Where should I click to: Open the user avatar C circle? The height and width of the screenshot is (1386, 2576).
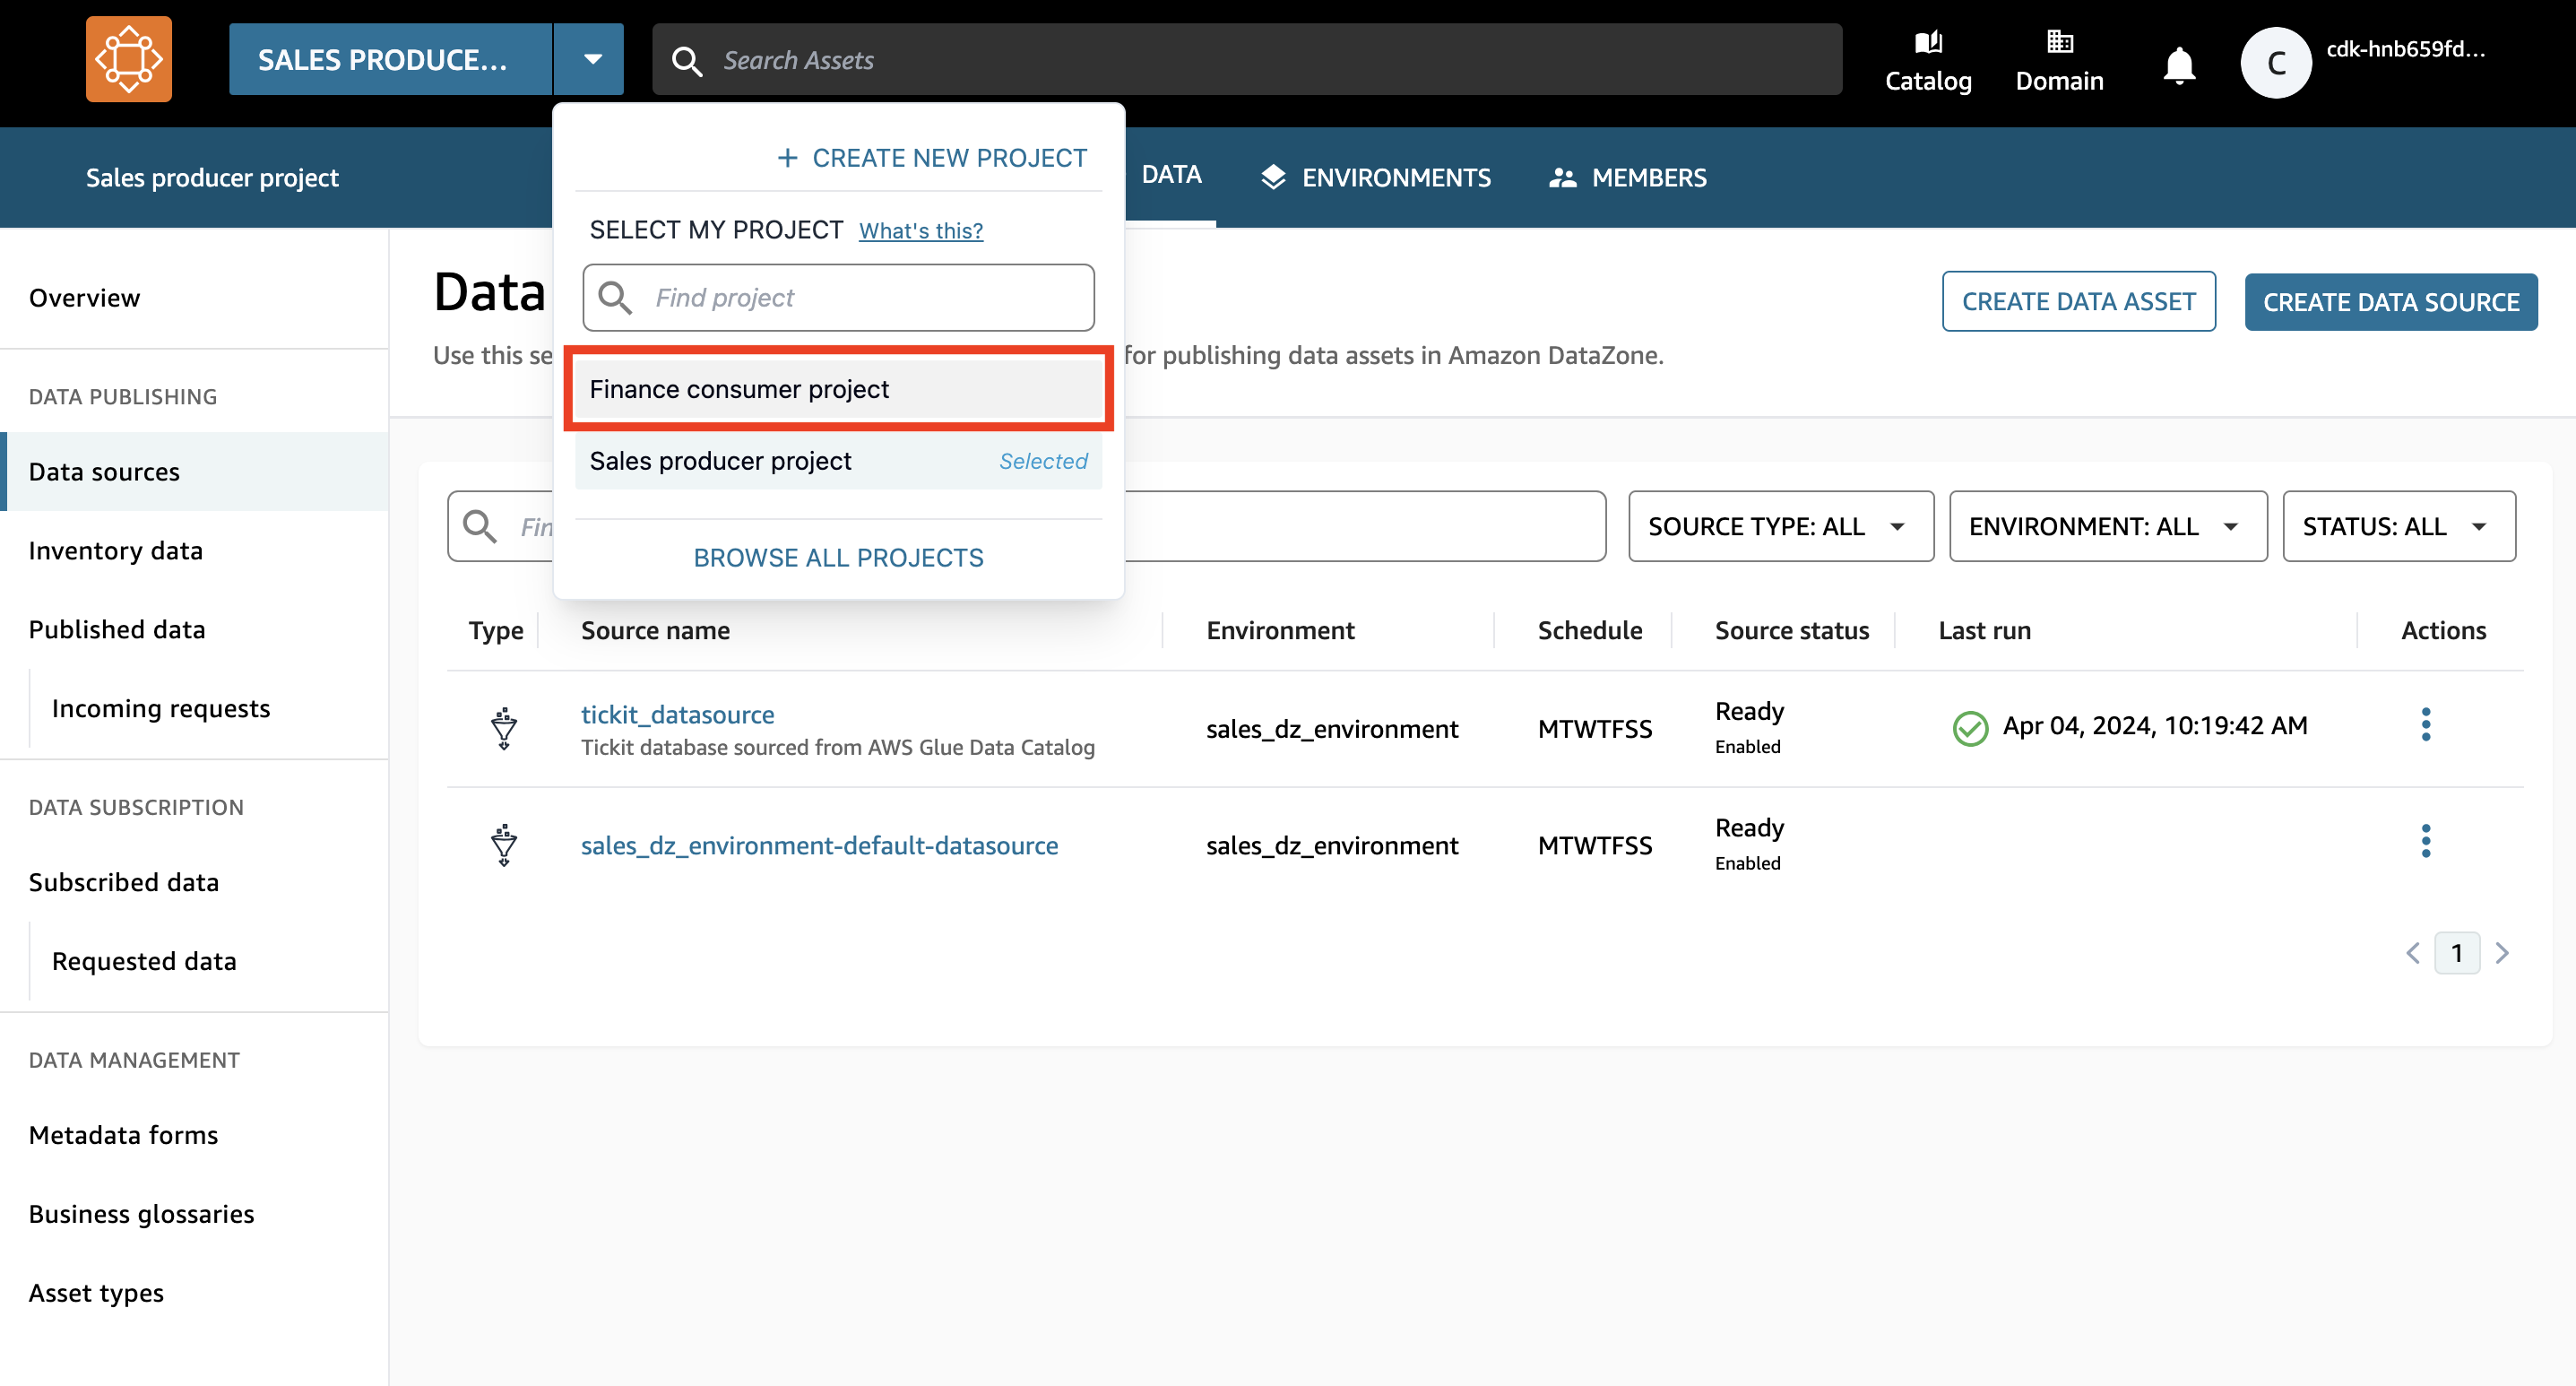2275,62
